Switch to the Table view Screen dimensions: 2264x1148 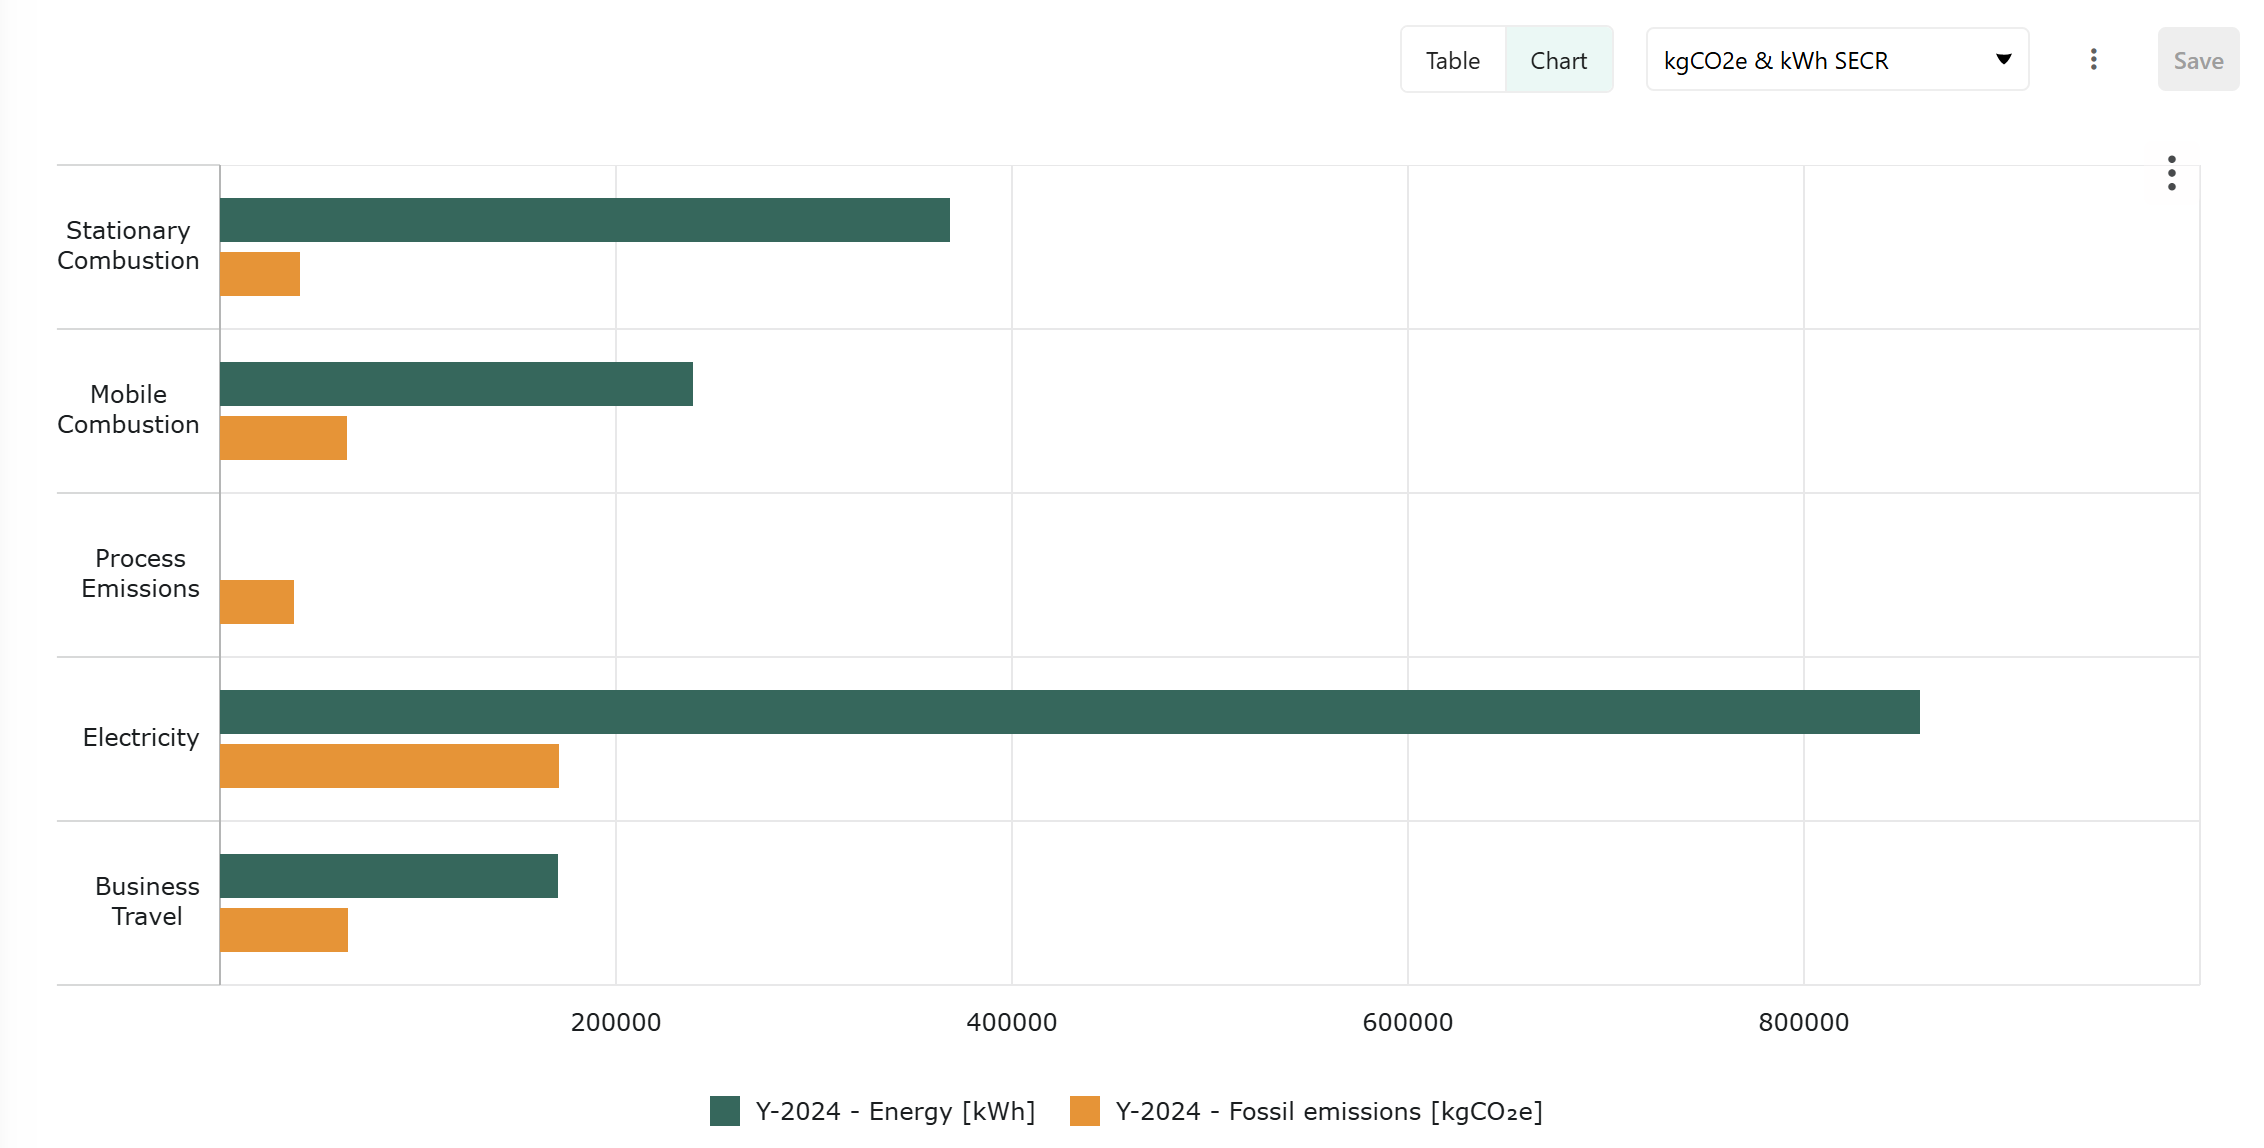point(1453,60)
